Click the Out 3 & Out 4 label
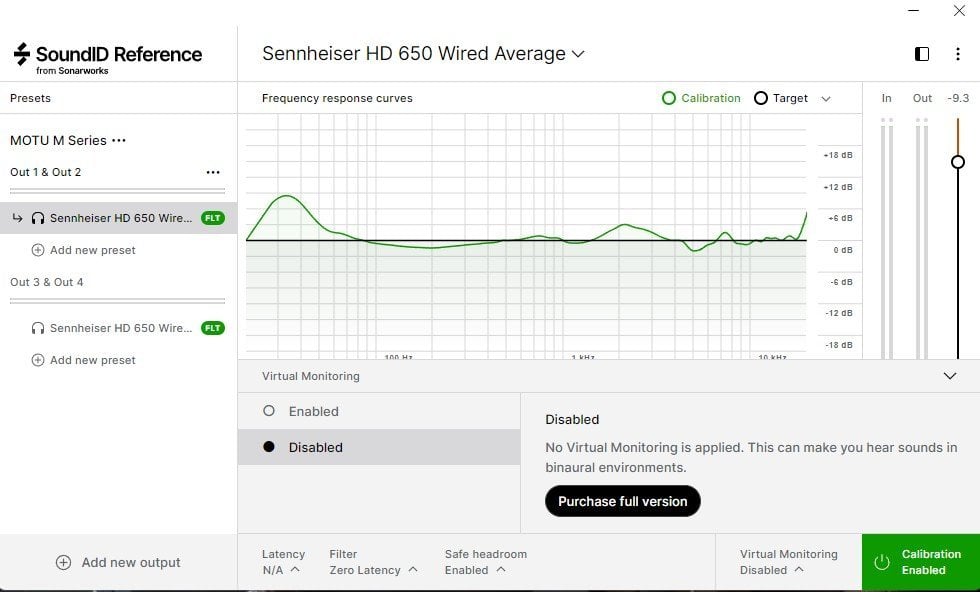980x592 pixels. 47,283
